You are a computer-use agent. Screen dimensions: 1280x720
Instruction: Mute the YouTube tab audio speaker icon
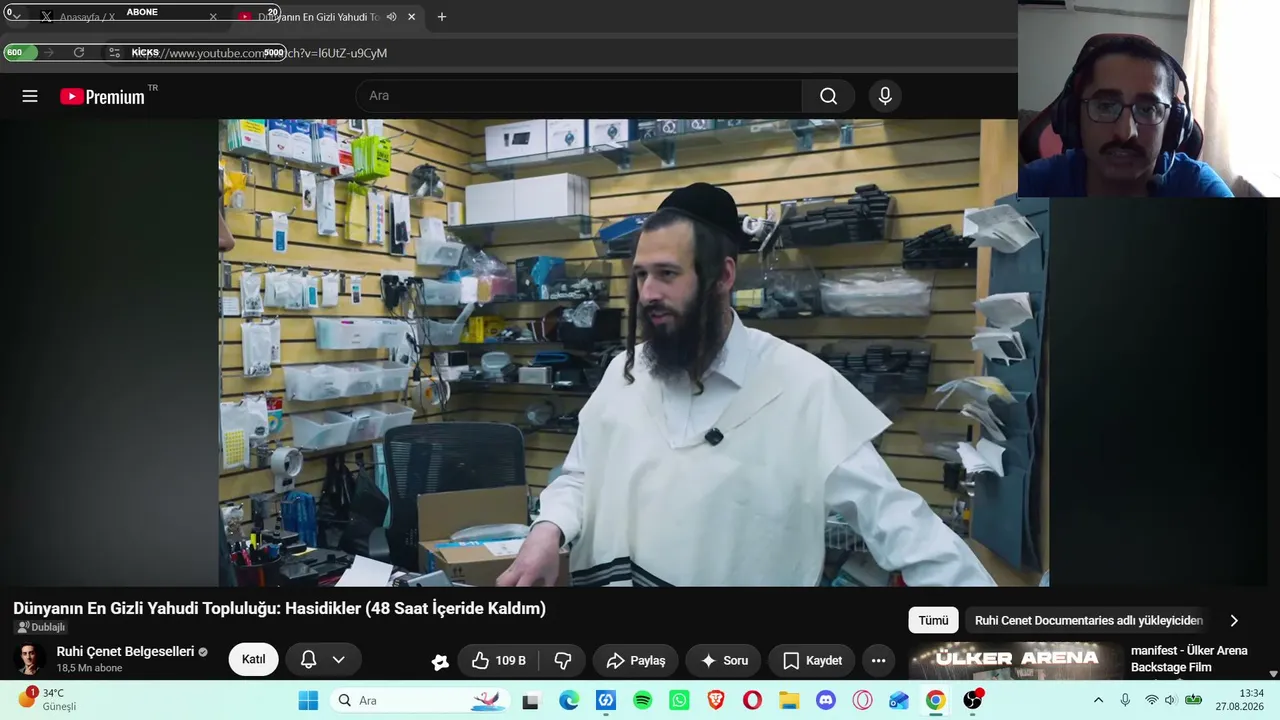392,17
